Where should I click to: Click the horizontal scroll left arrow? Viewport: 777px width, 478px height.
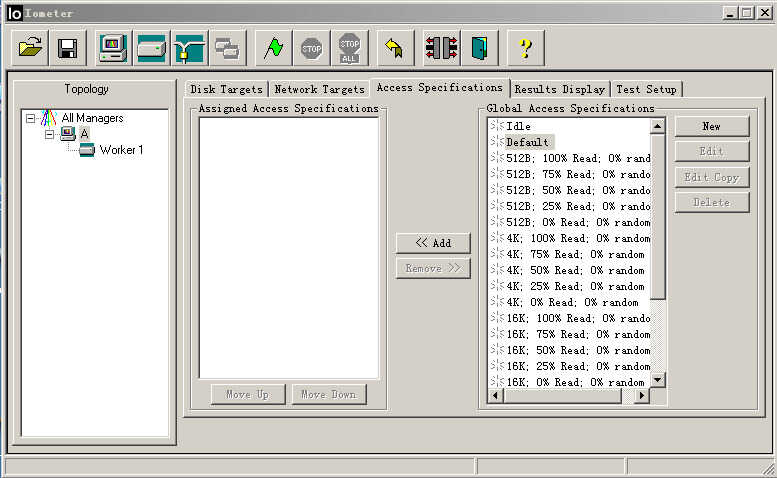tap(496, 395)
